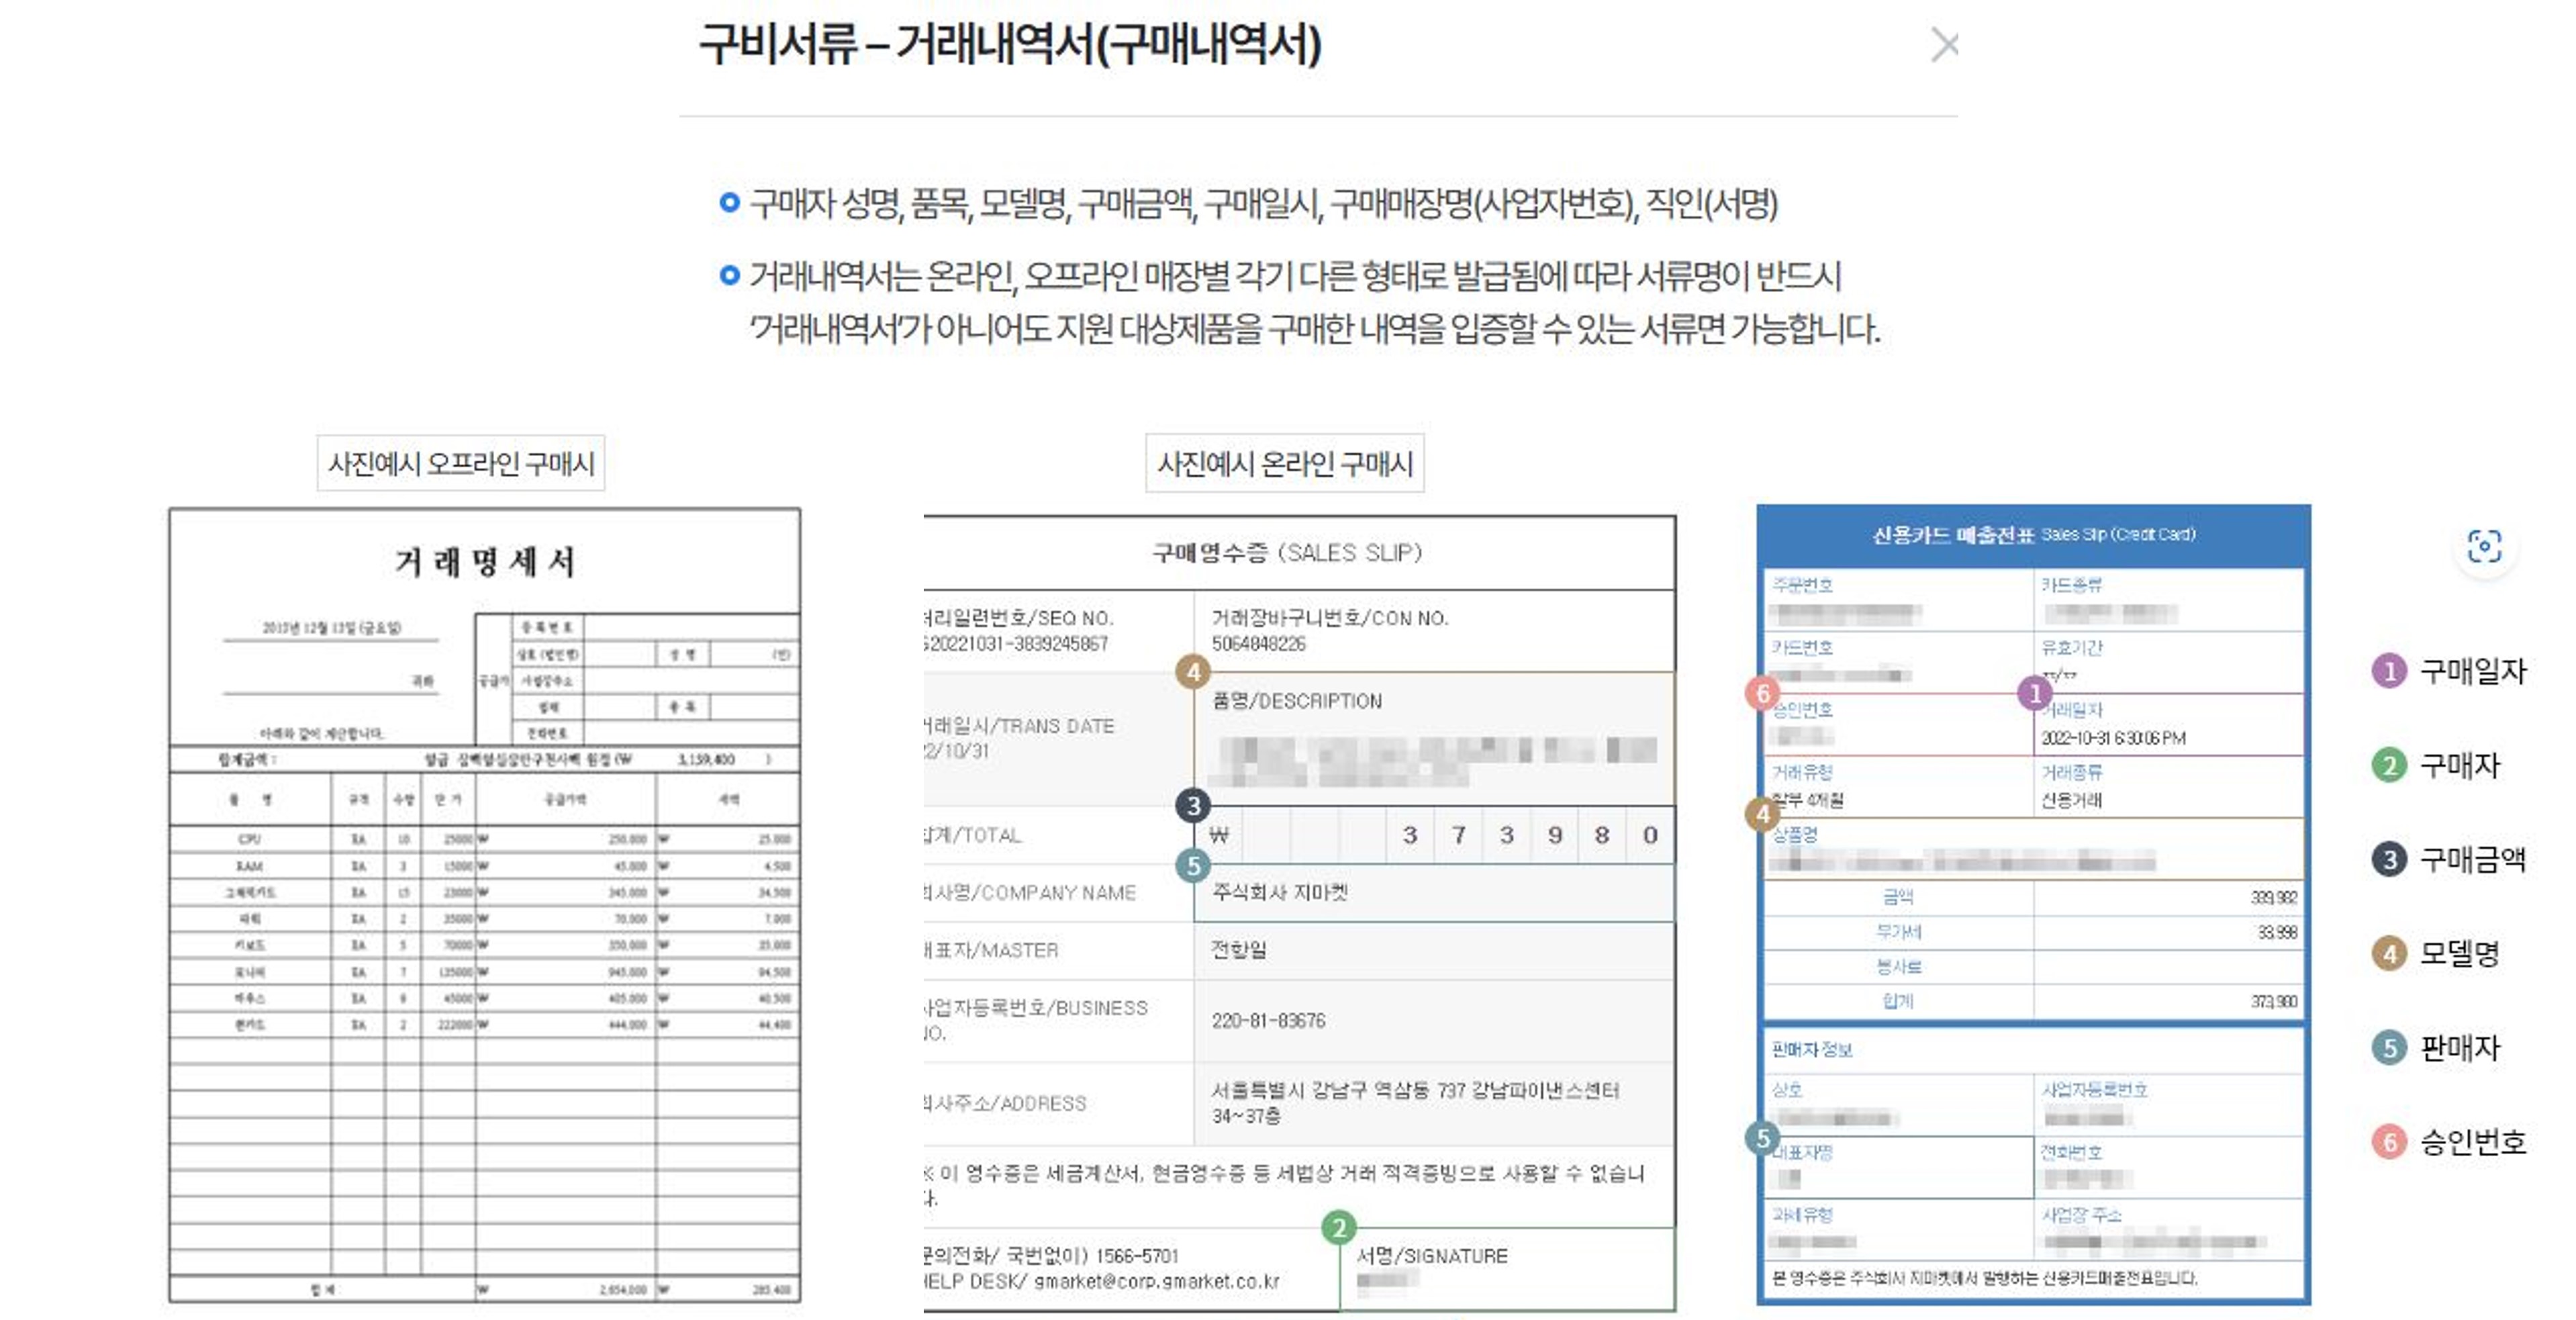Click teal legend badge 5 판매자
2576x1320 pixels.
pos(2389,1047)
